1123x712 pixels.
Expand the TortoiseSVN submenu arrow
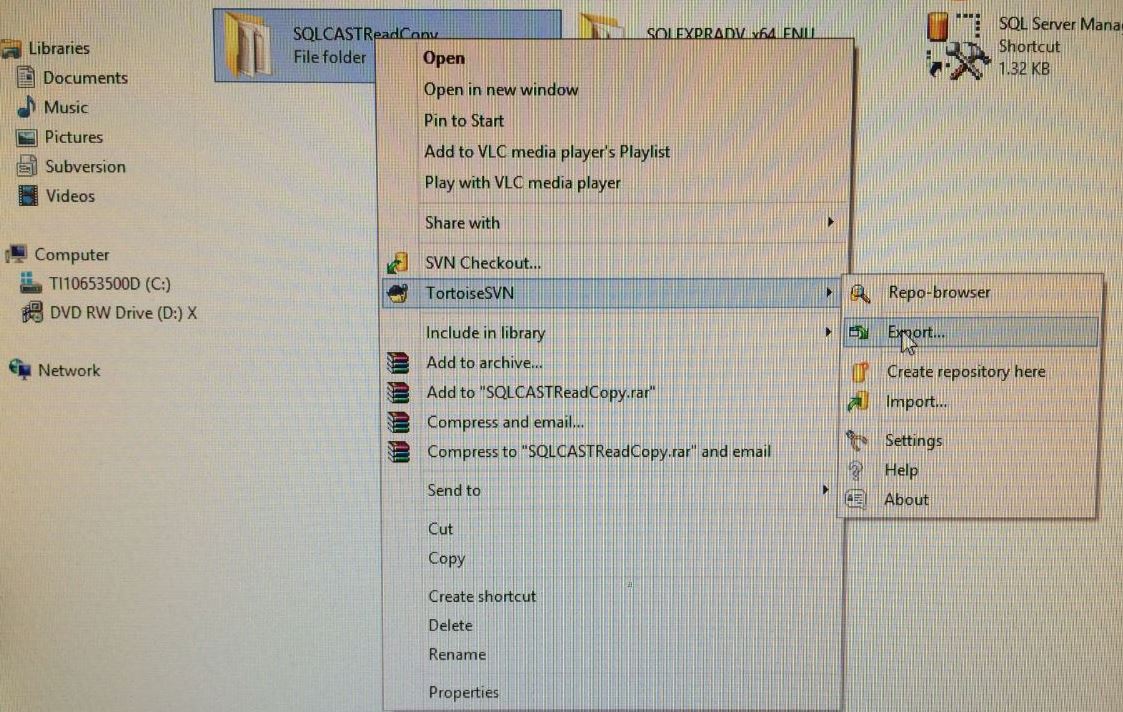[x=829, y=292]
